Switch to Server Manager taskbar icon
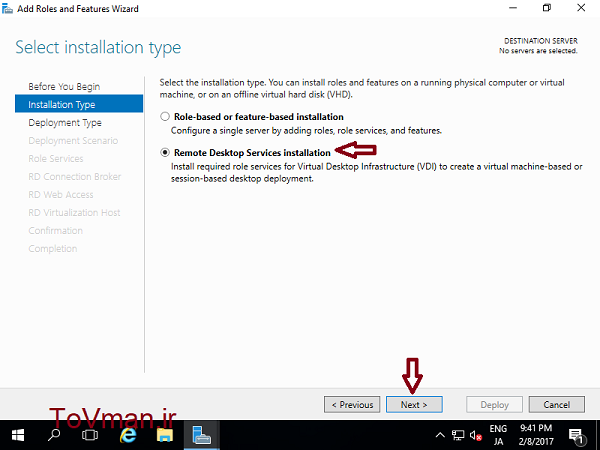600x450 pixels. pyautogui.click(x=202, y=435)
